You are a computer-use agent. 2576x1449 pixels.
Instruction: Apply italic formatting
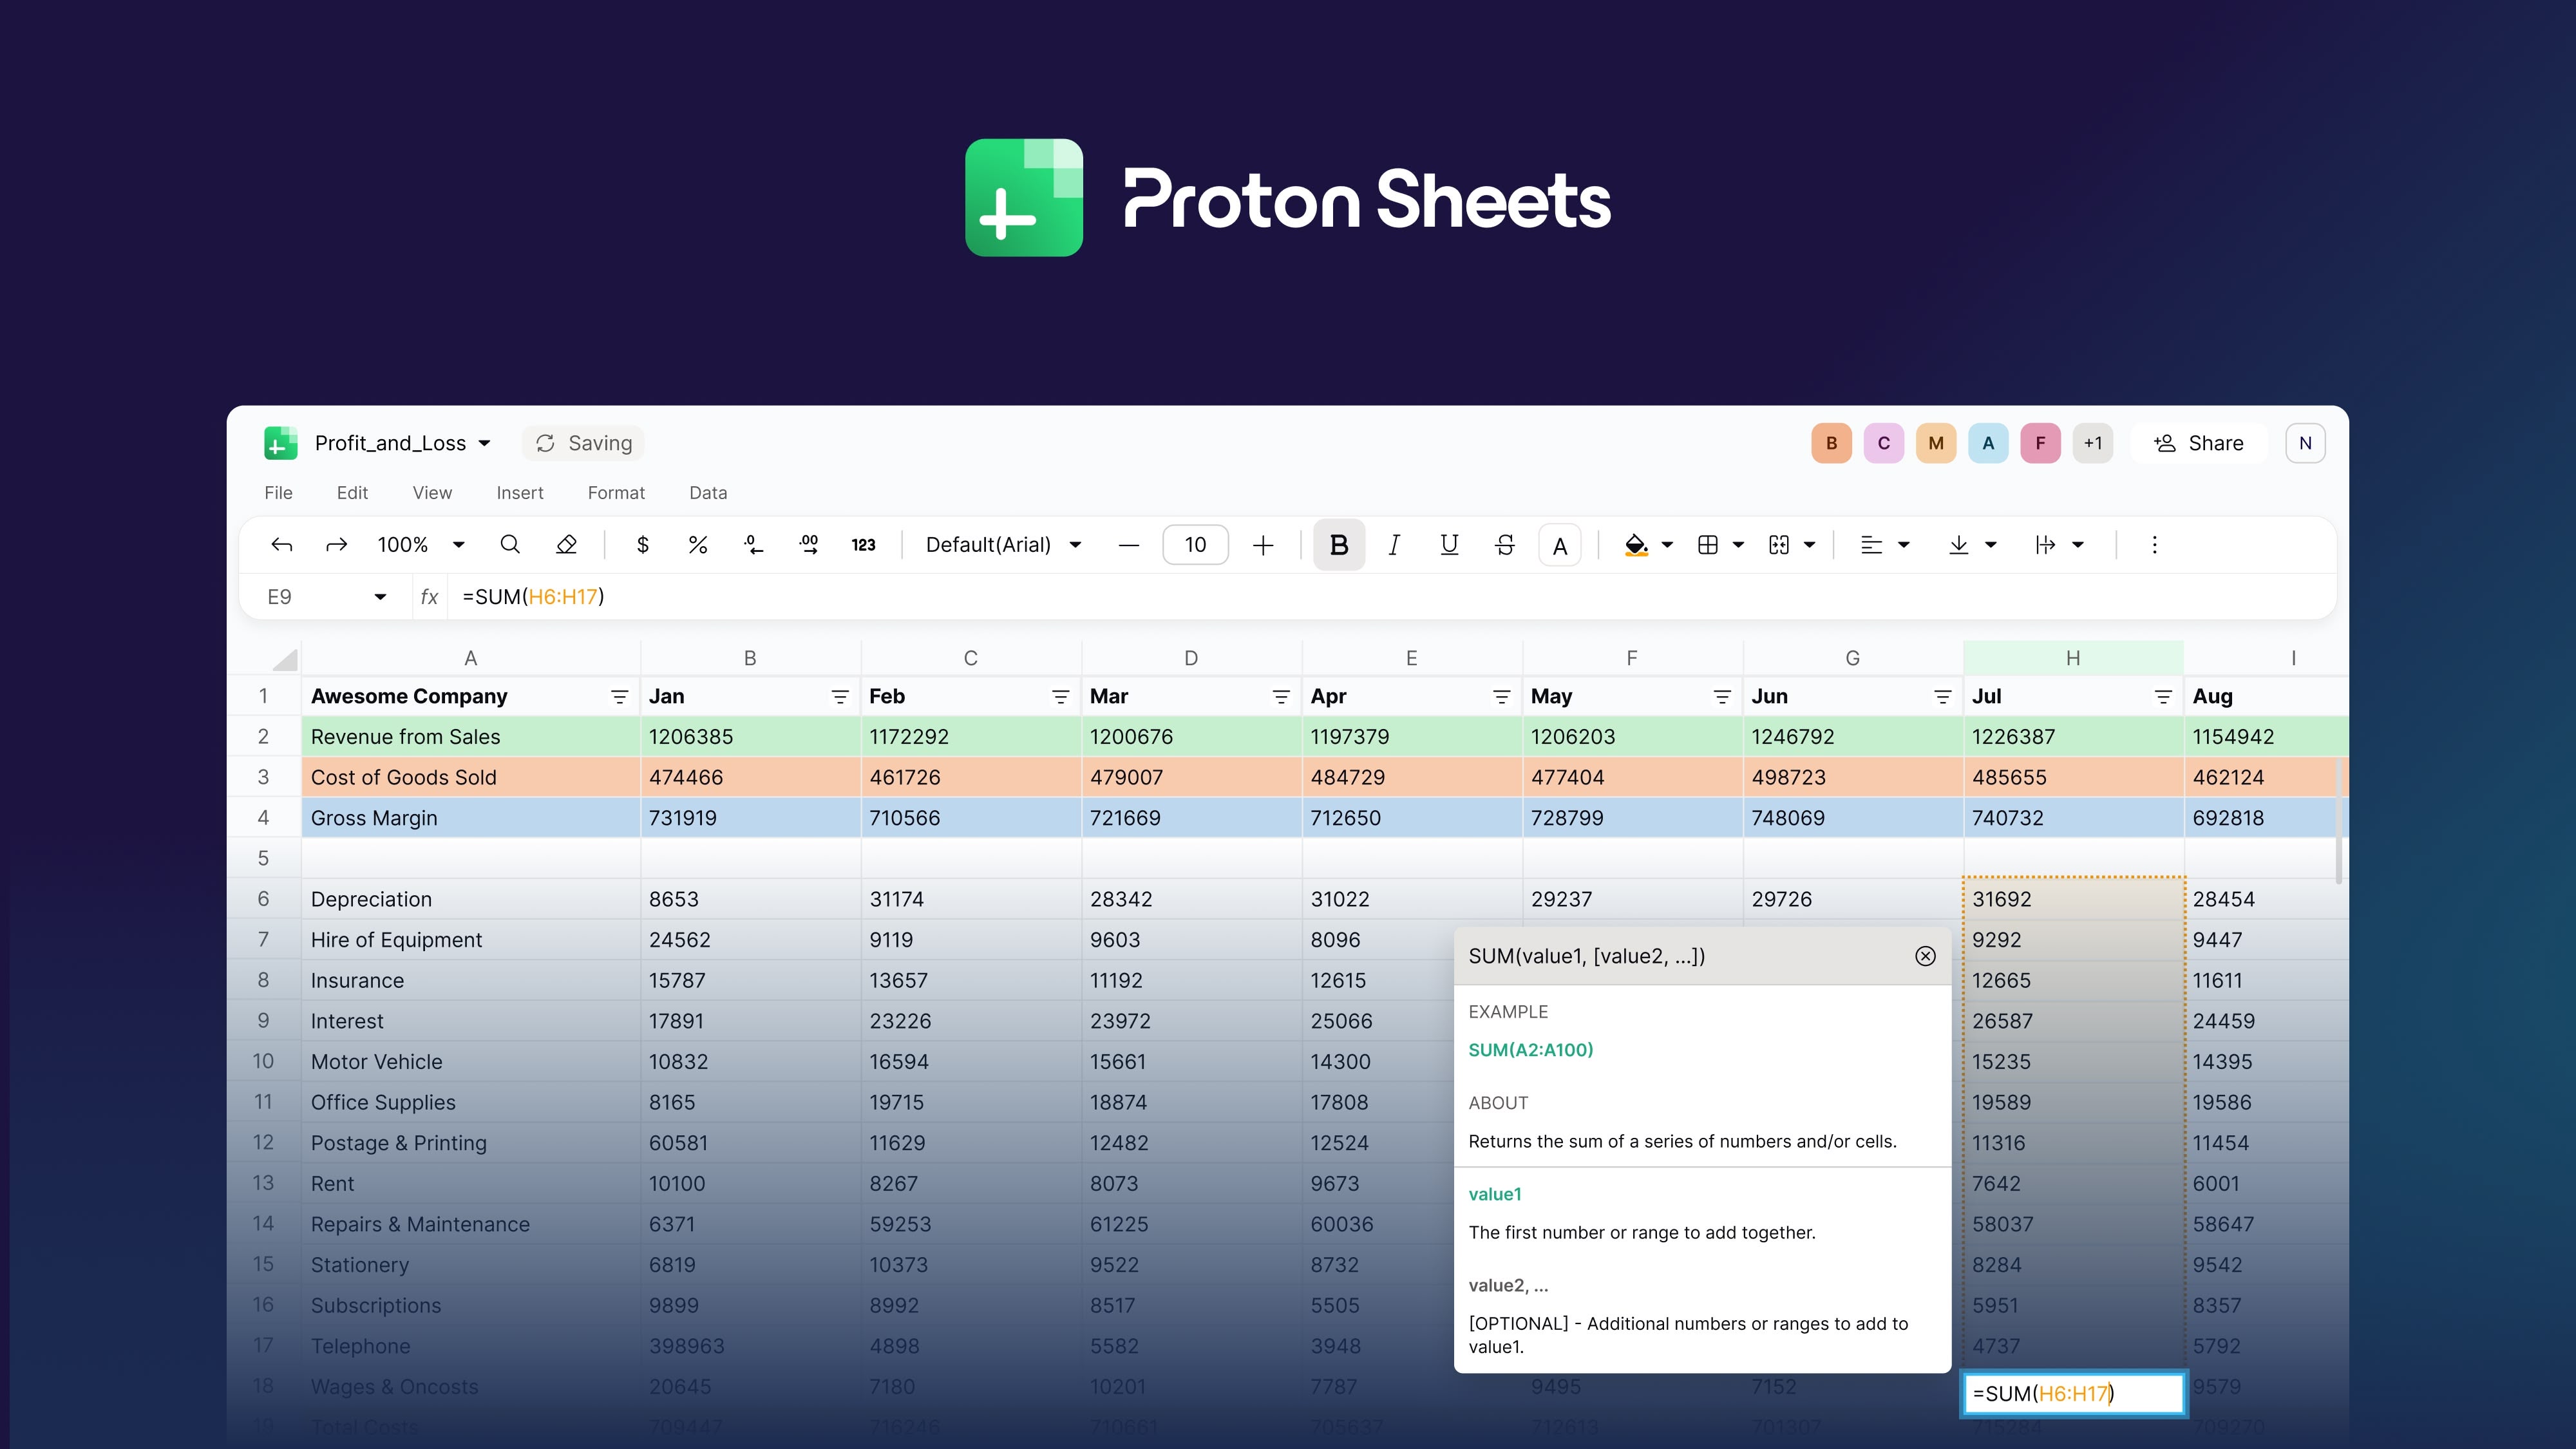(1394, 545)
